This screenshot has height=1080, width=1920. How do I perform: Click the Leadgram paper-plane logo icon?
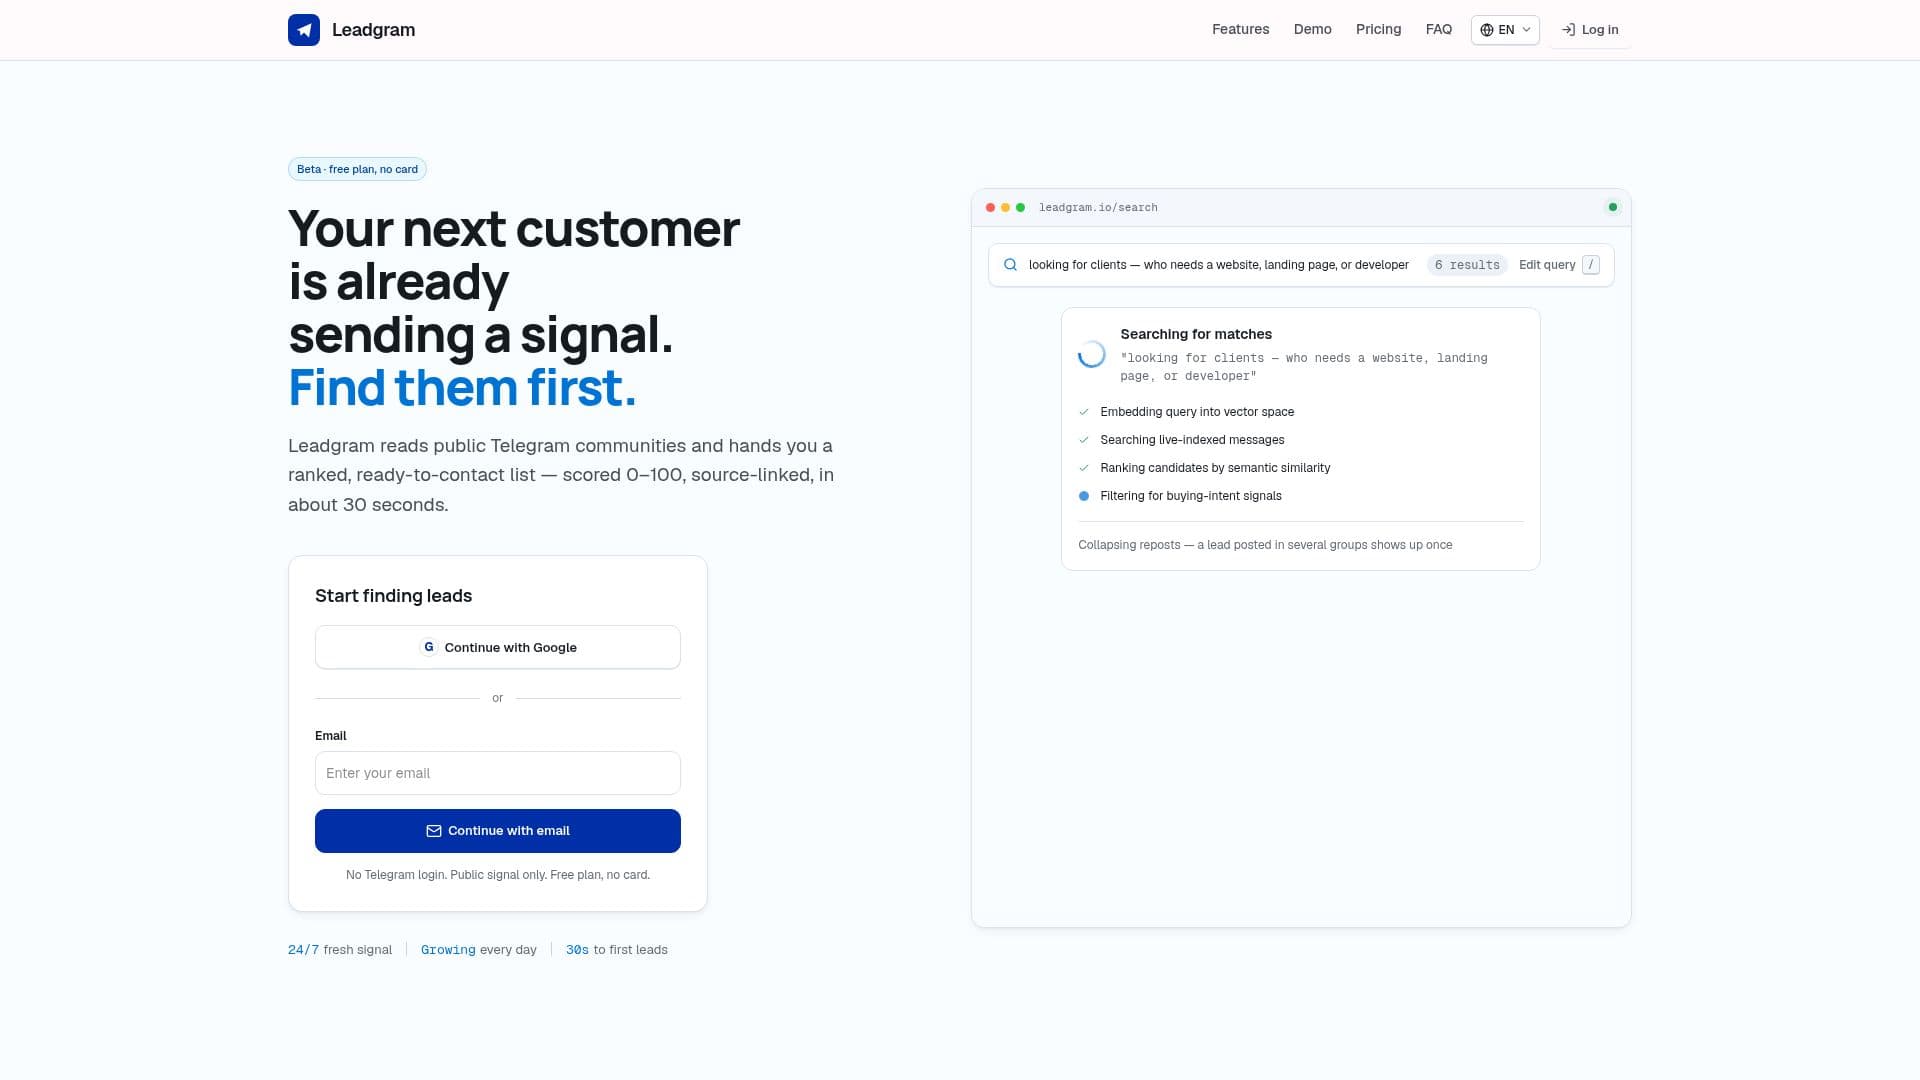(x=304, y=30)
